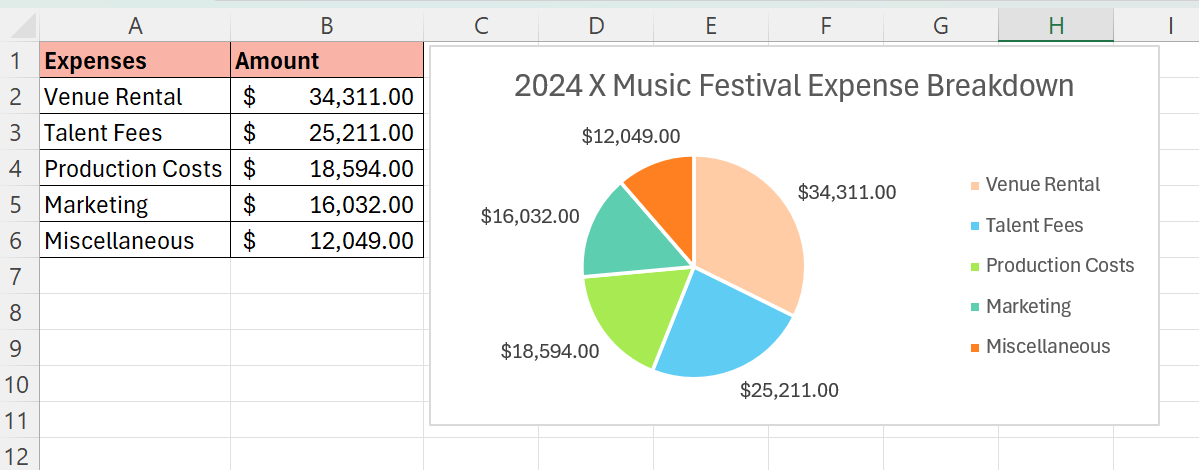The width and height of the screenshot is (1199, 470).
Task: Click the Amount header cell
Action: click(x=327, y=61)
